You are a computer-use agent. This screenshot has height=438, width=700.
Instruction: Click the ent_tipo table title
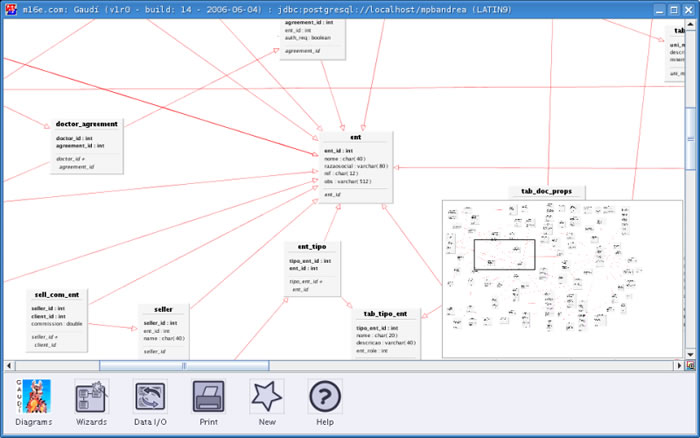[312, 246]
